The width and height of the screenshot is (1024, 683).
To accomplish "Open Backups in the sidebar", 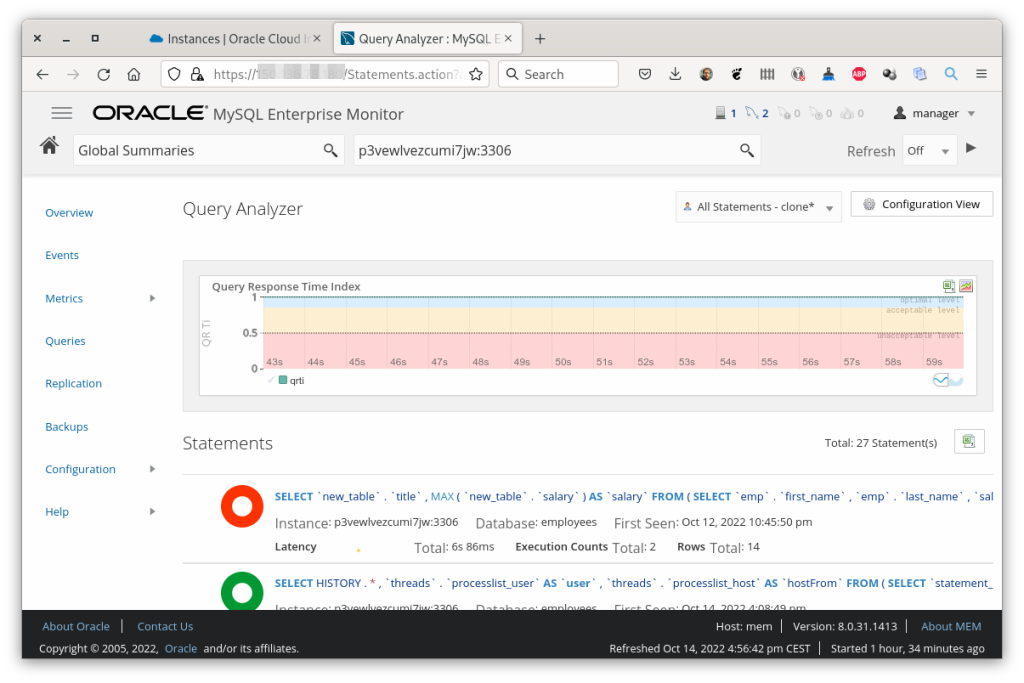I will [x=67, y=426].
